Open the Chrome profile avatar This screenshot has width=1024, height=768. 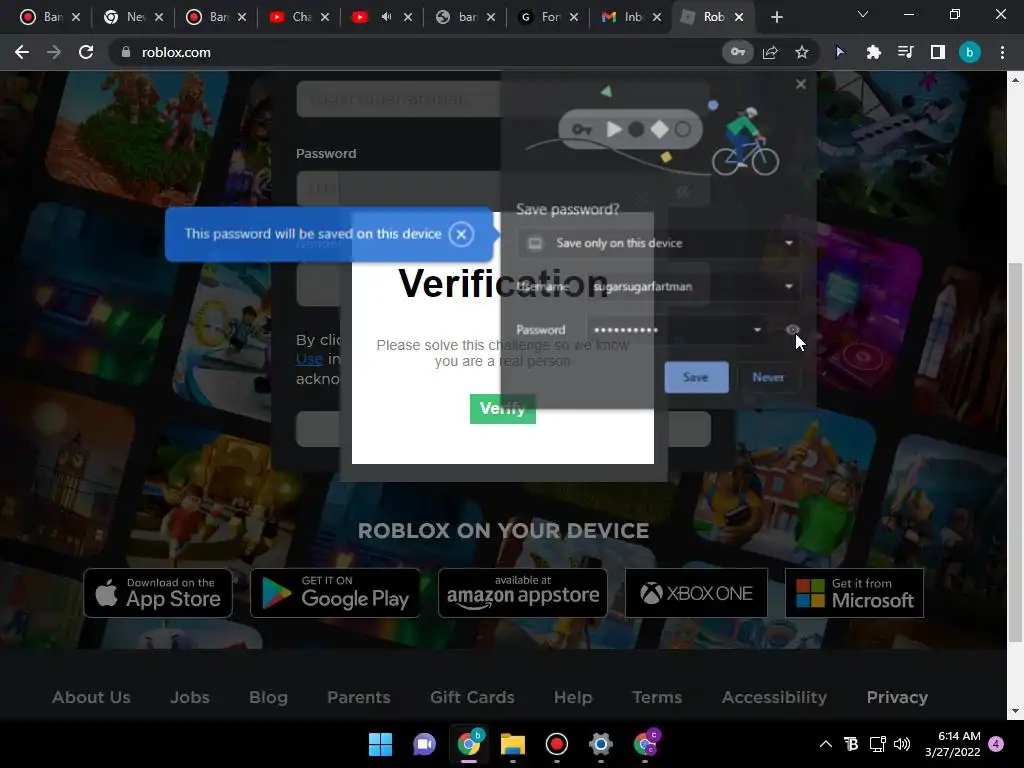[970, 52]
